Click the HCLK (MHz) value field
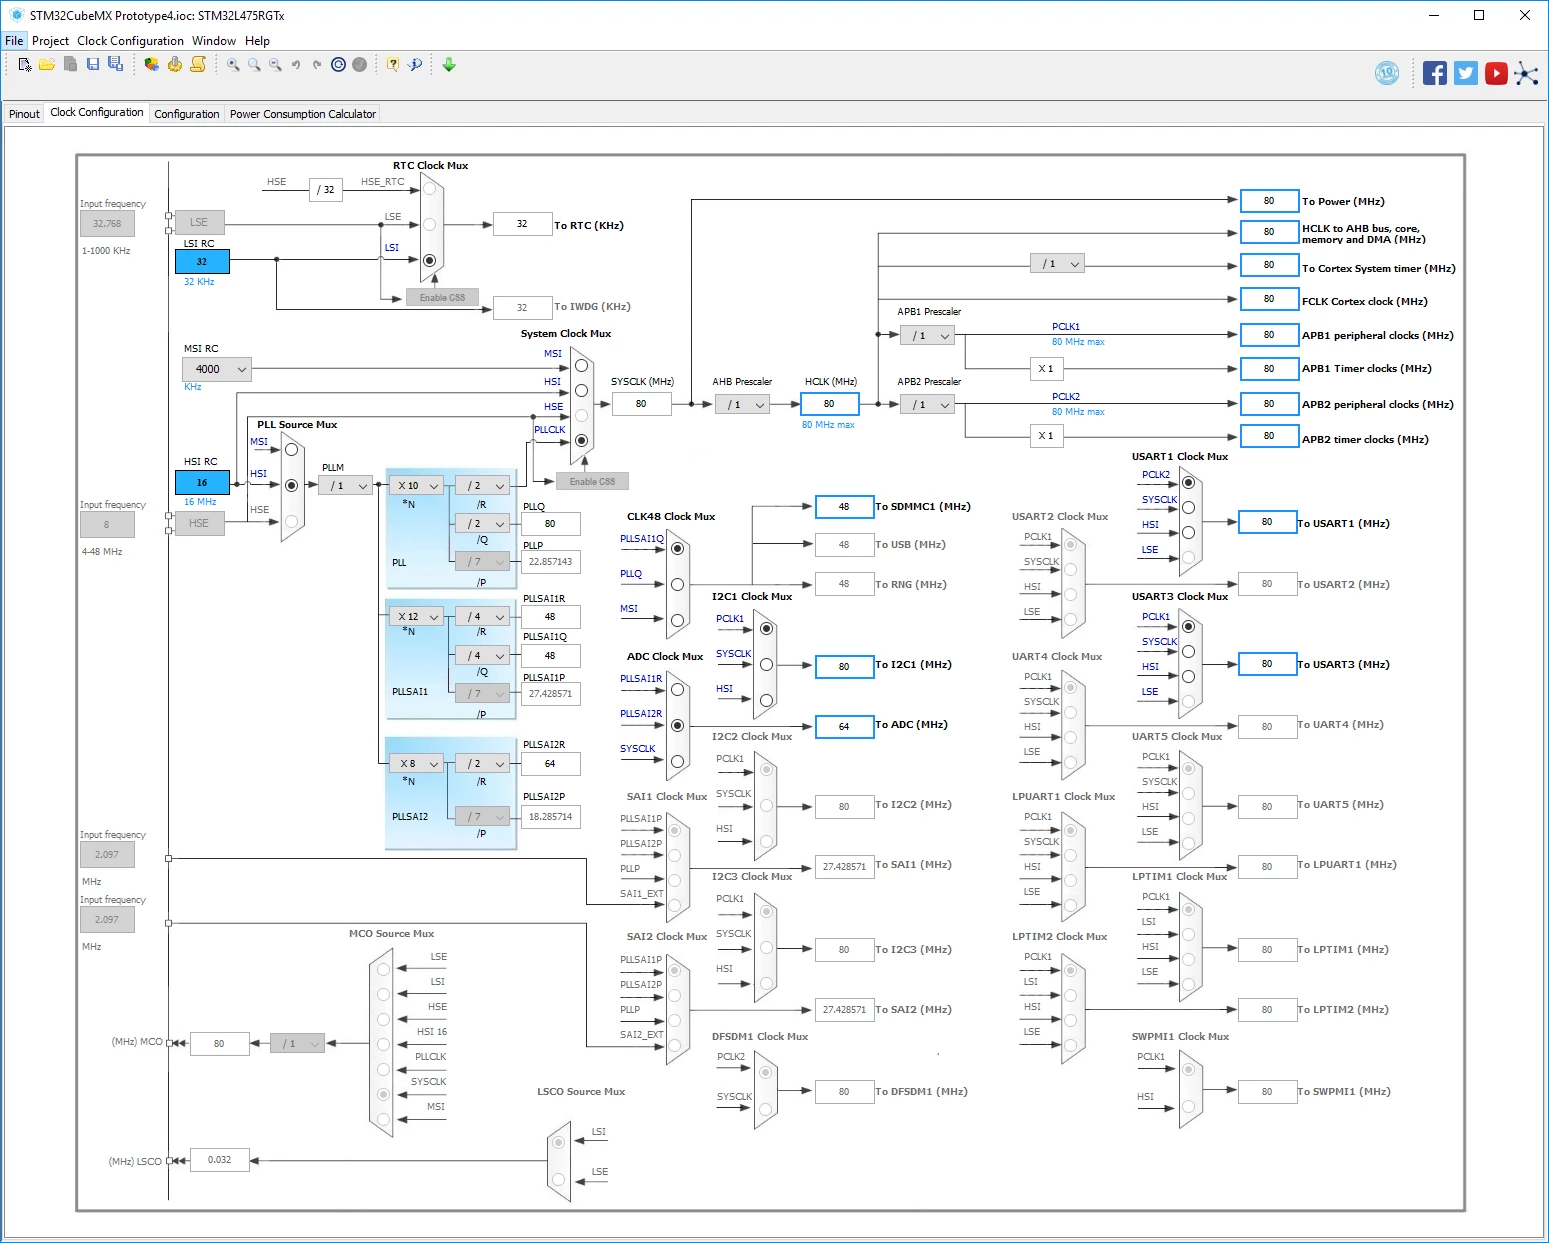Viewport: 1549px width, 1243px height. 829,404
